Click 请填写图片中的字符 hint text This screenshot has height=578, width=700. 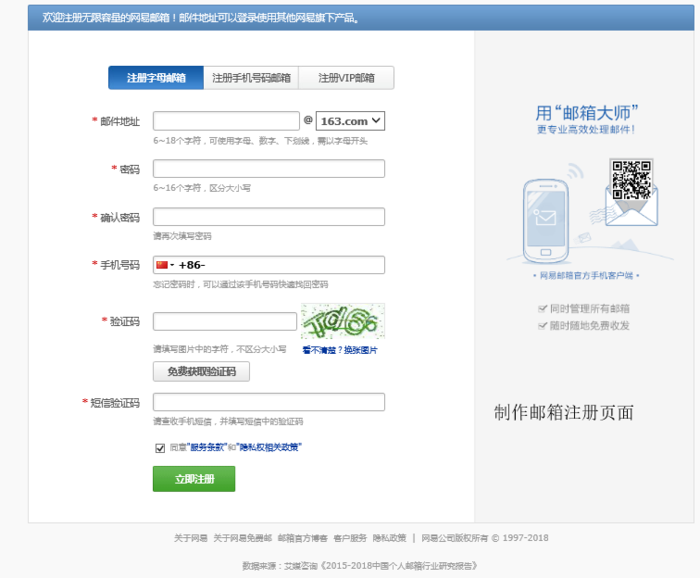(220, 349)
